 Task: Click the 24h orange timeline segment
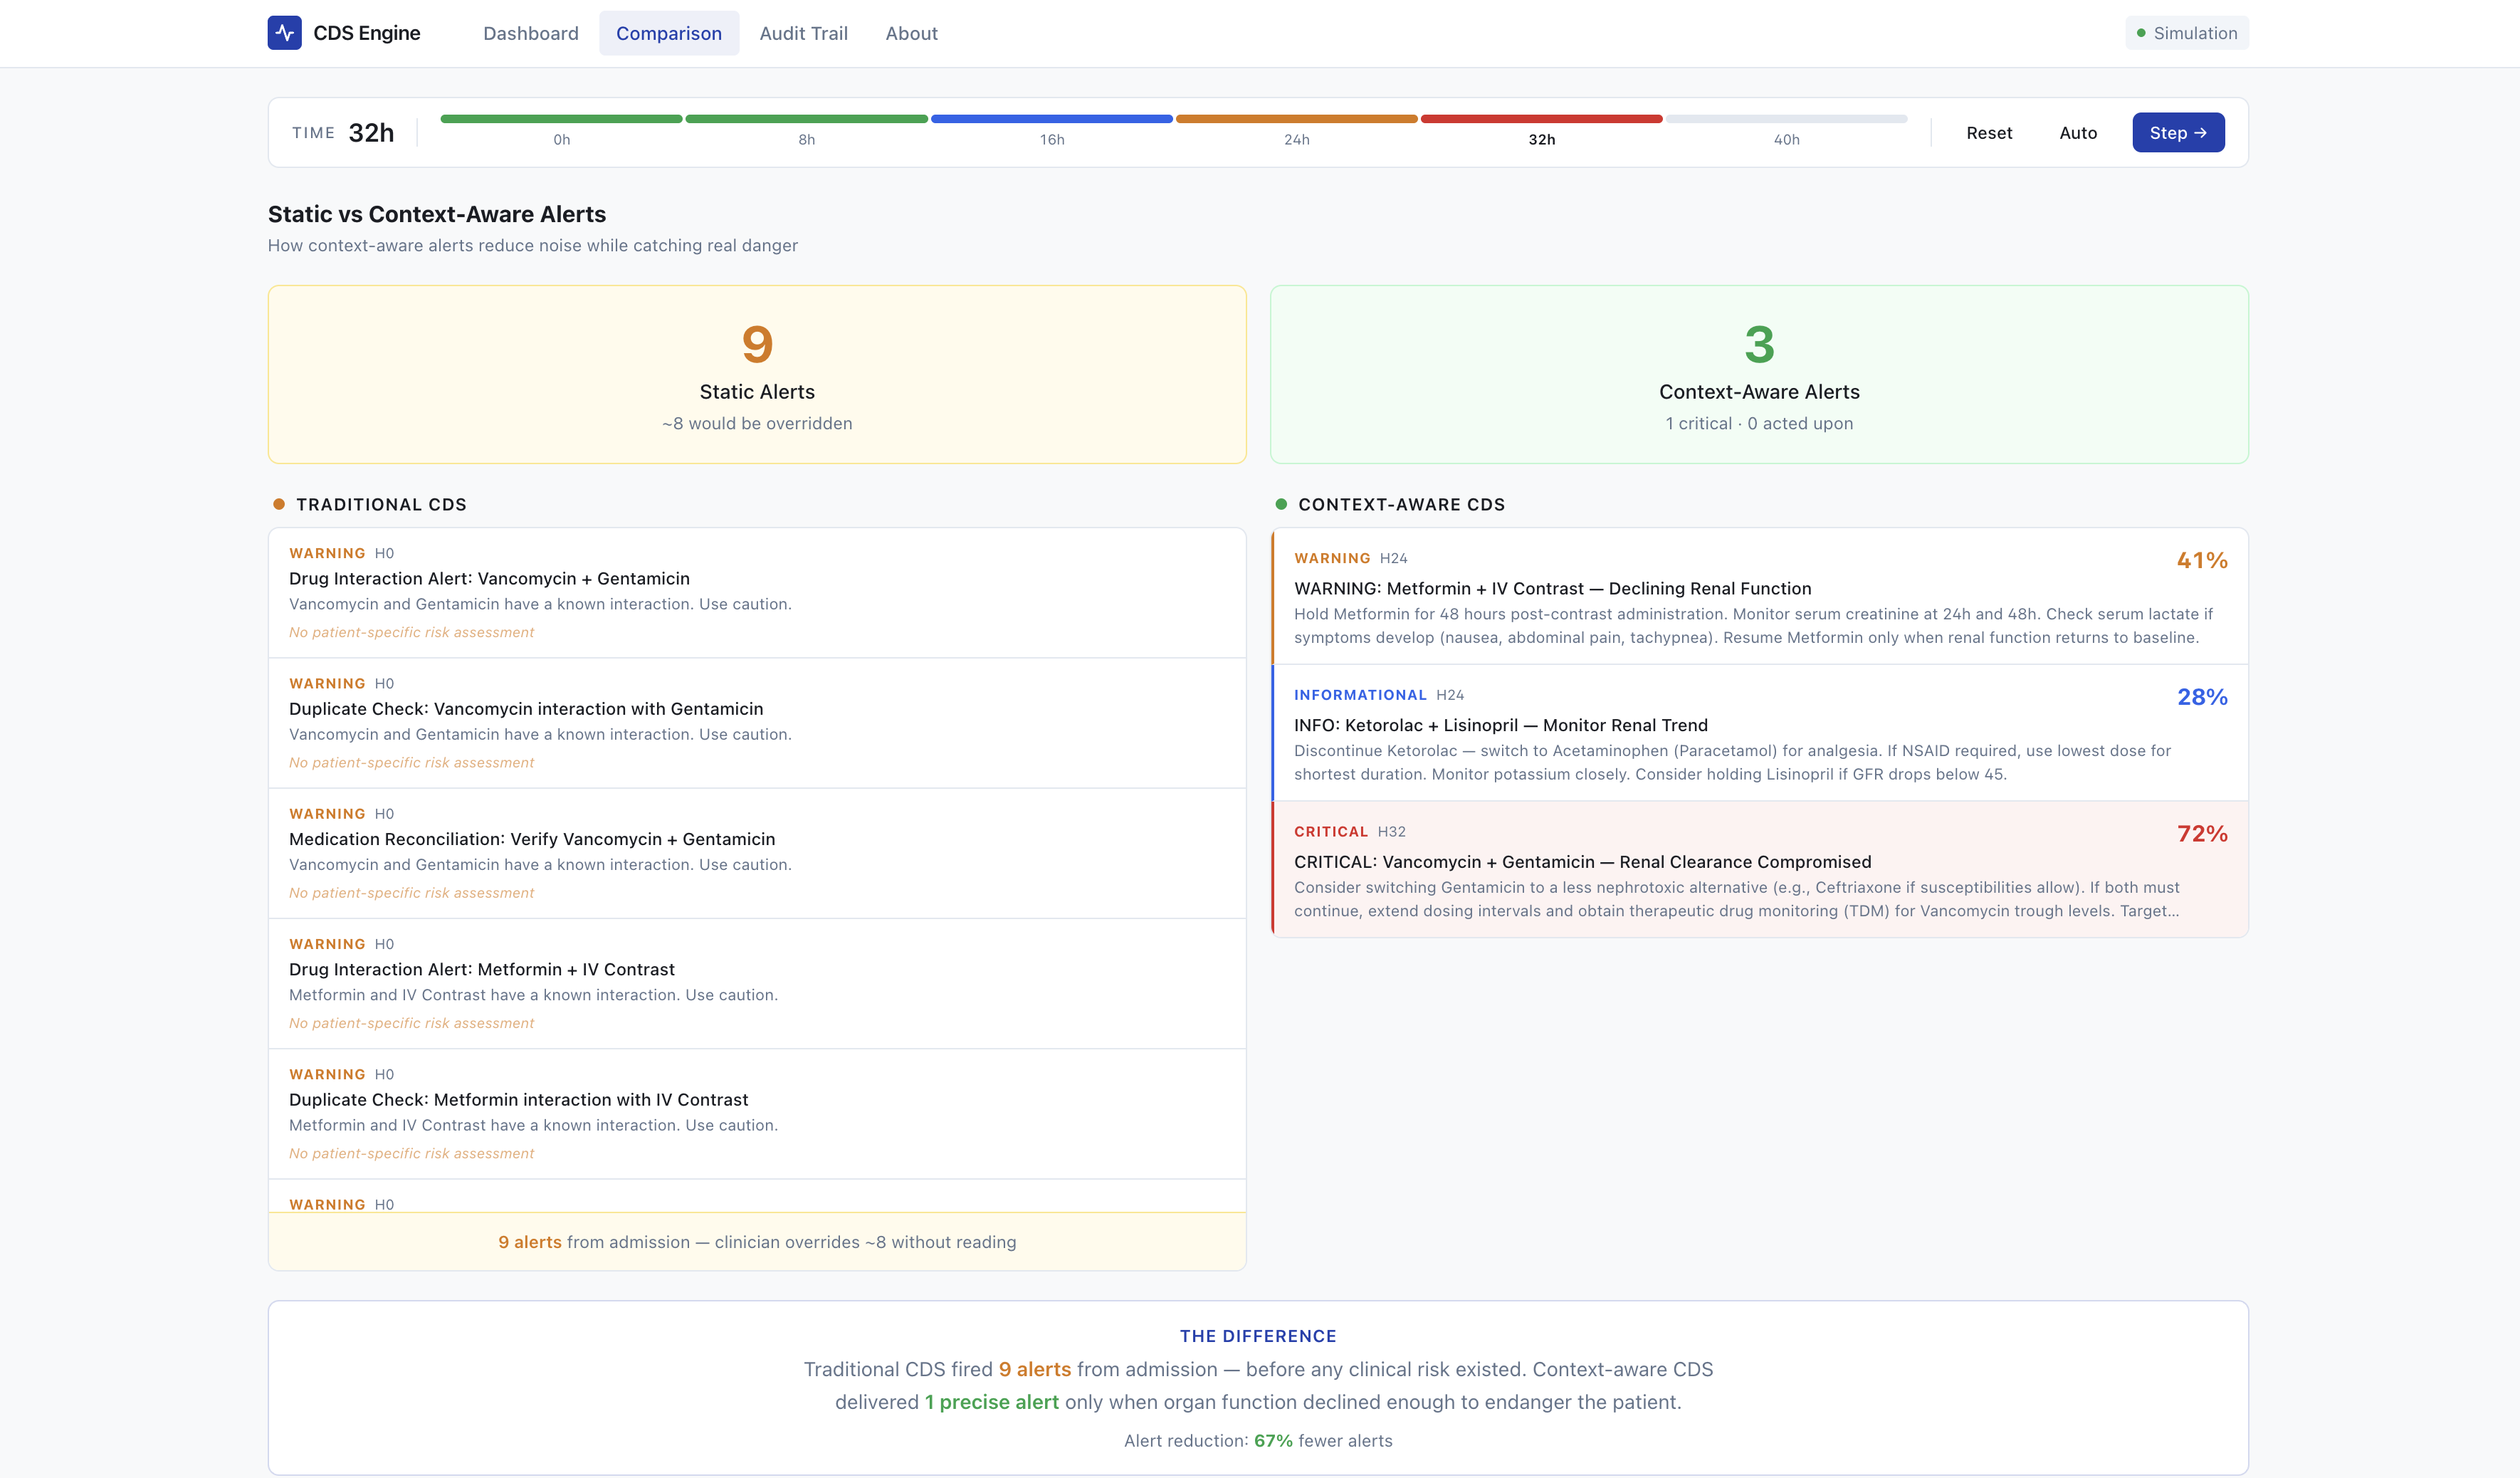pos(1296,120)
